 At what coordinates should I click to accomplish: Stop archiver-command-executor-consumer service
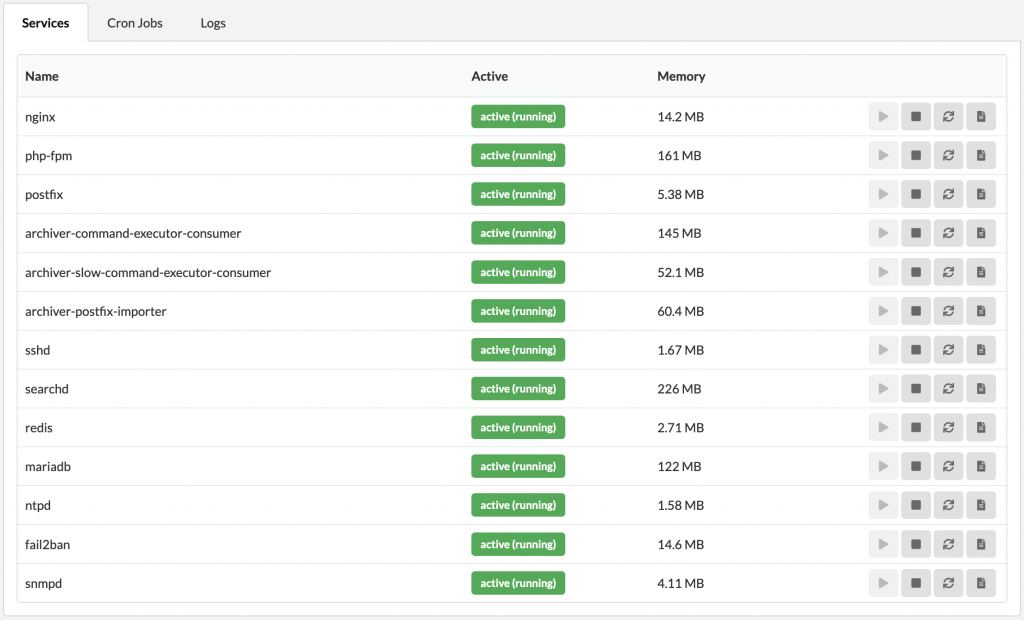pos(916,233)
